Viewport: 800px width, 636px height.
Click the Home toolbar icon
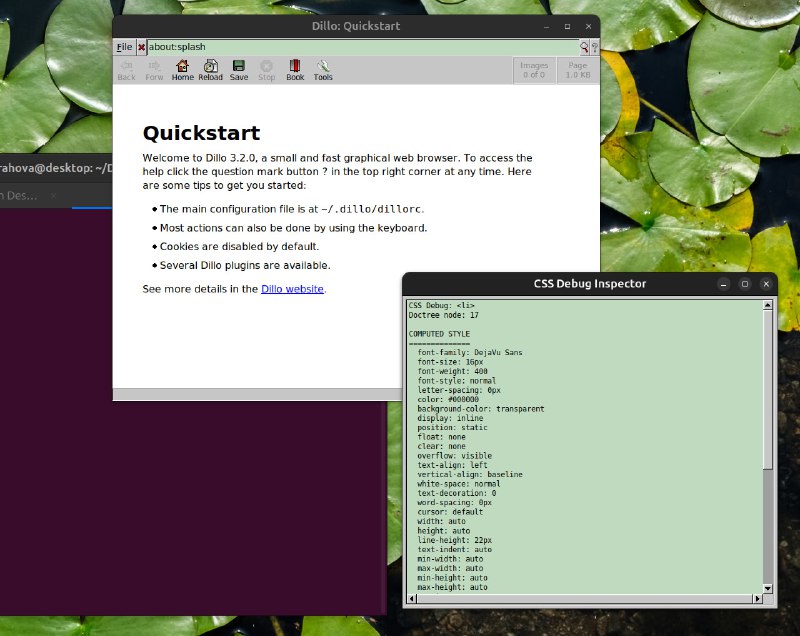pyautogui.click(x=182, y=69)
